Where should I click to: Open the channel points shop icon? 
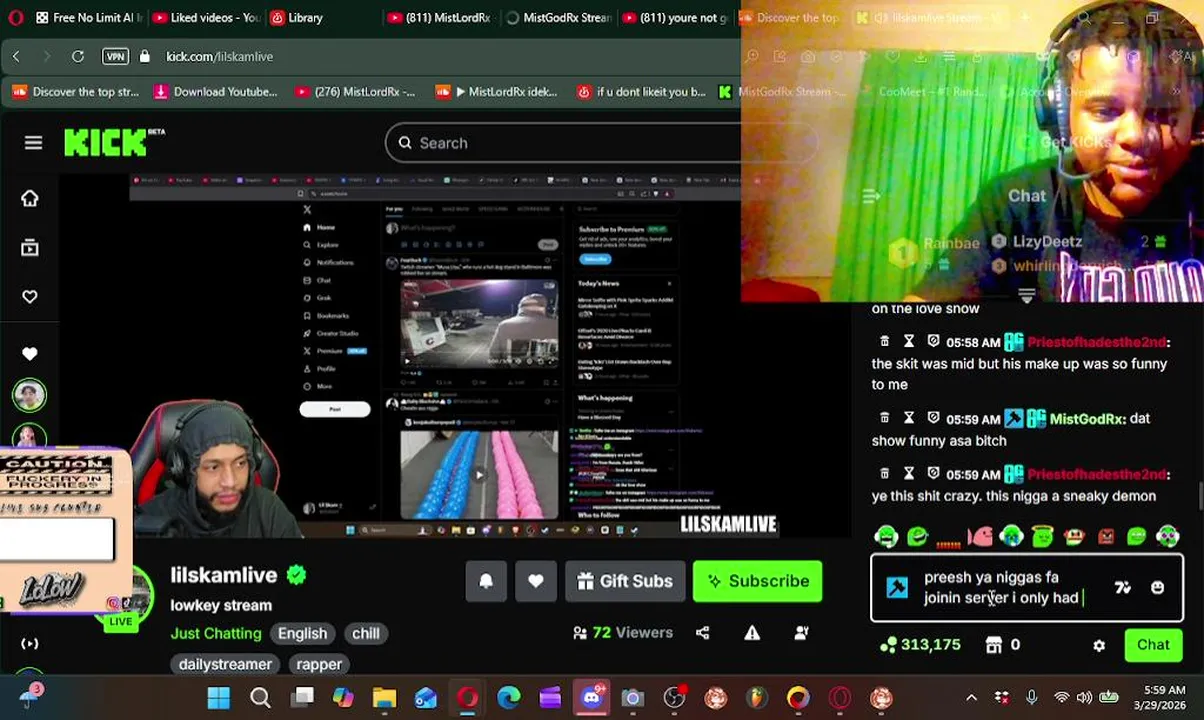point(994,646)
